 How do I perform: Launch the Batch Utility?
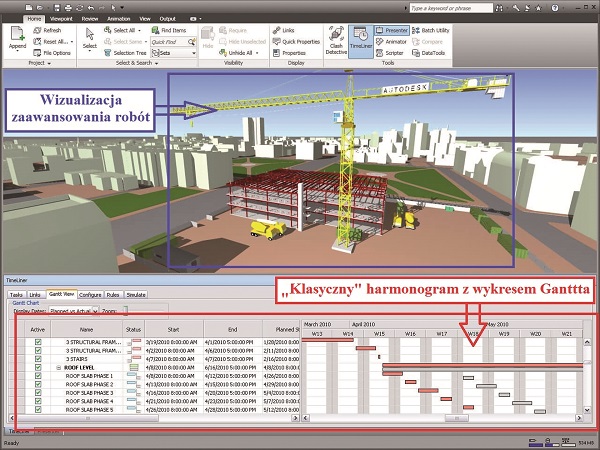(431, 30)
